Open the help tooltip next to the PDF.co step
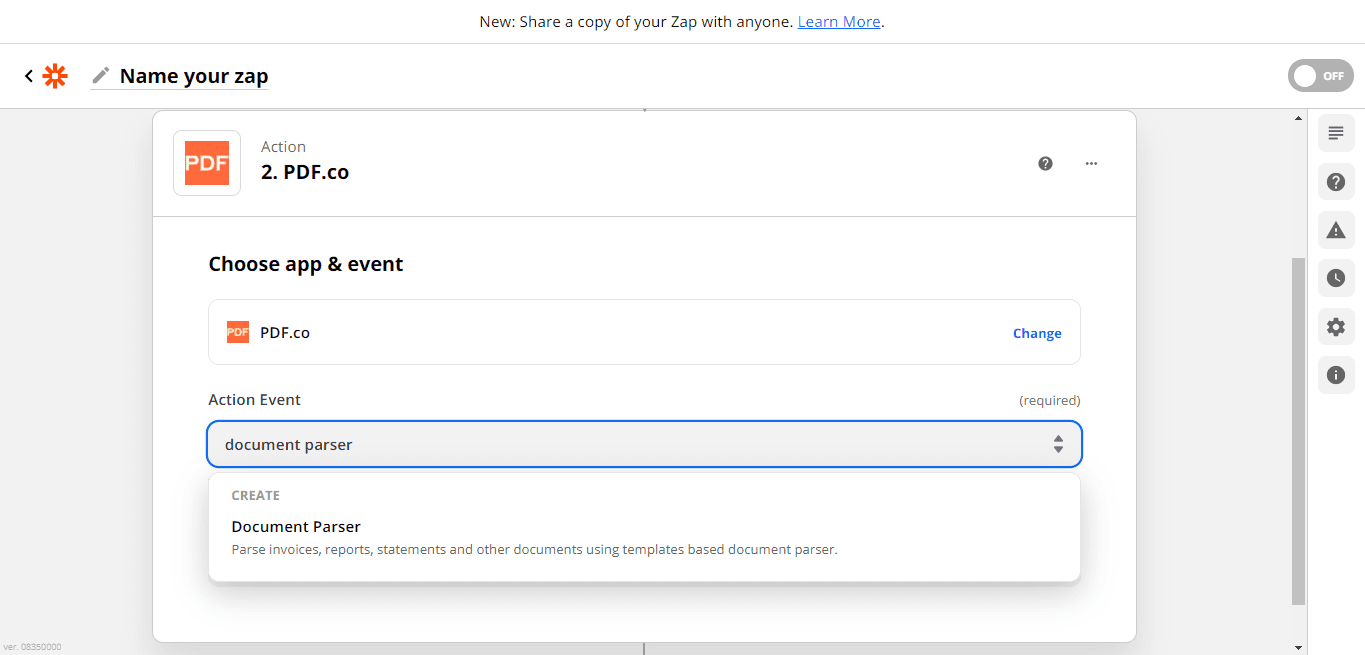The image size is (1365, 655). pyautogui.click(x=1045, y=163)
